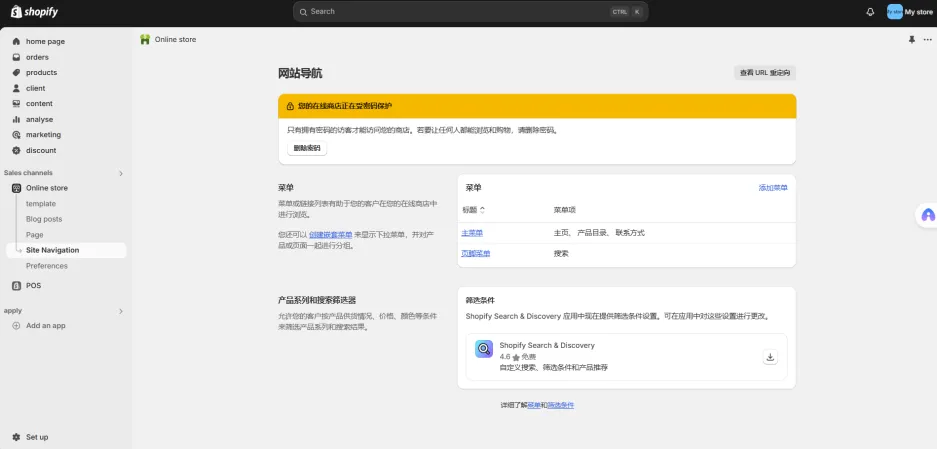This screenshot has height=449, width=937.
Task: Click the My store avatar icon
Action: (894, 12)
